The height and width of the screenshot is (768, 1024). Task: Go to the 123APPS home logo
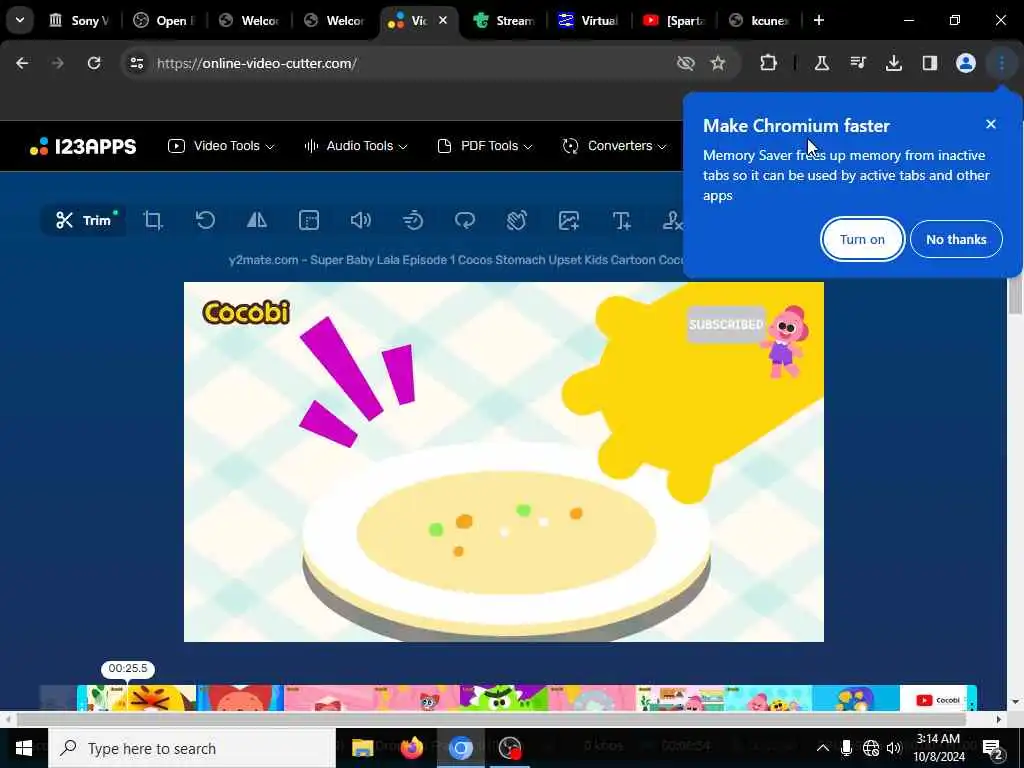pos(83,146)
